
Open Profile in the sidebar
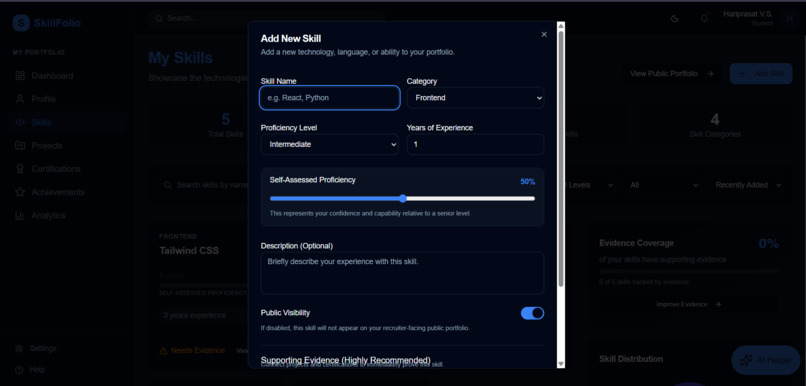pos(67,99)
